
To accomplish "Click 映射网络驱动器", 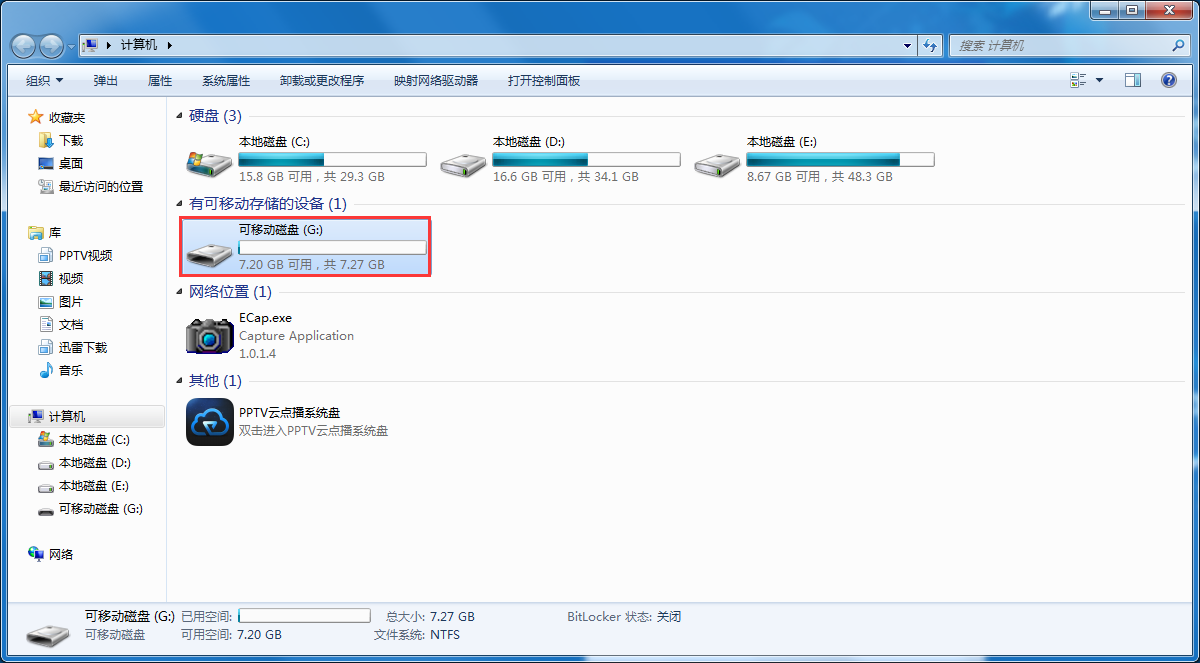I will tap(436, 81).
